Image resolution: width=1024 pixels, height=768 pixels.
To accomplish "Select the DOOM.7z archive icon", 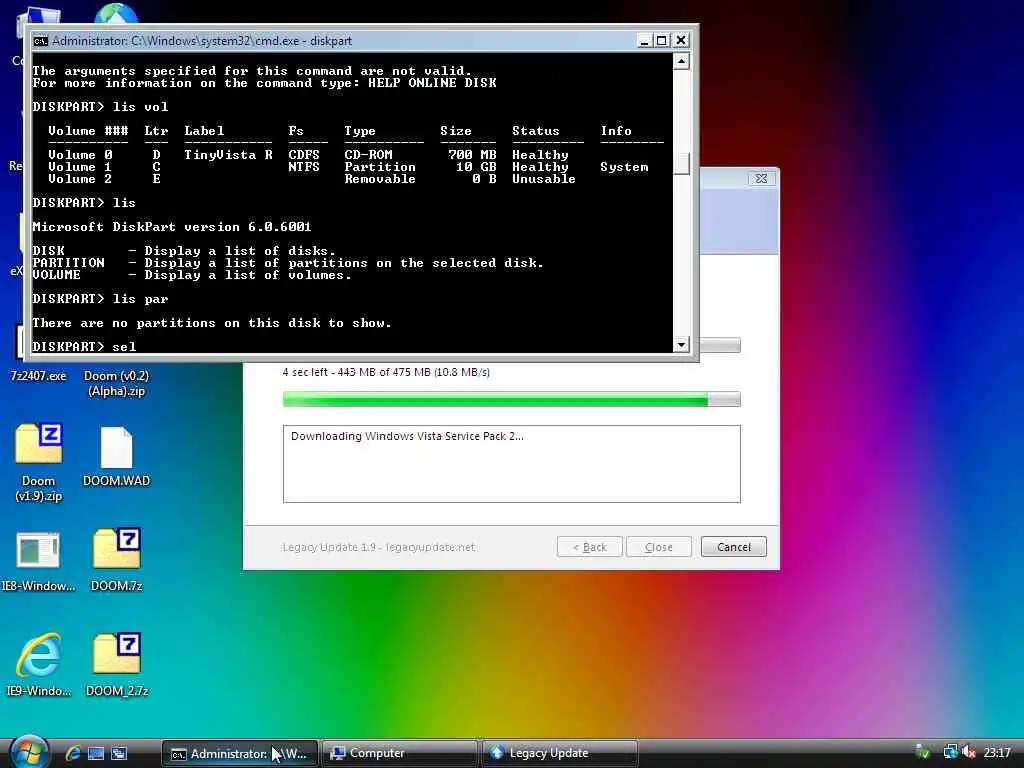I will coord(116,560).
